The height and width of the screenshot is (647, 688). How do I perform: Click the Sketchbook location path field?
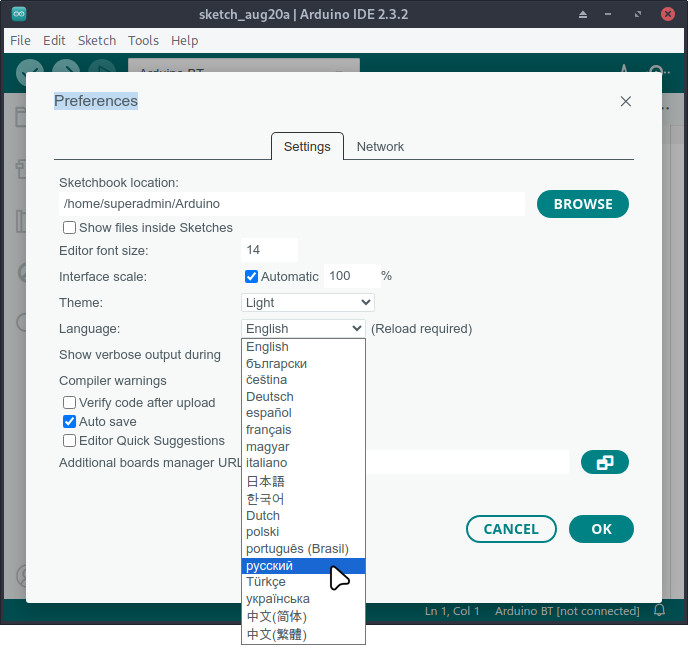(x=292, y=204)
